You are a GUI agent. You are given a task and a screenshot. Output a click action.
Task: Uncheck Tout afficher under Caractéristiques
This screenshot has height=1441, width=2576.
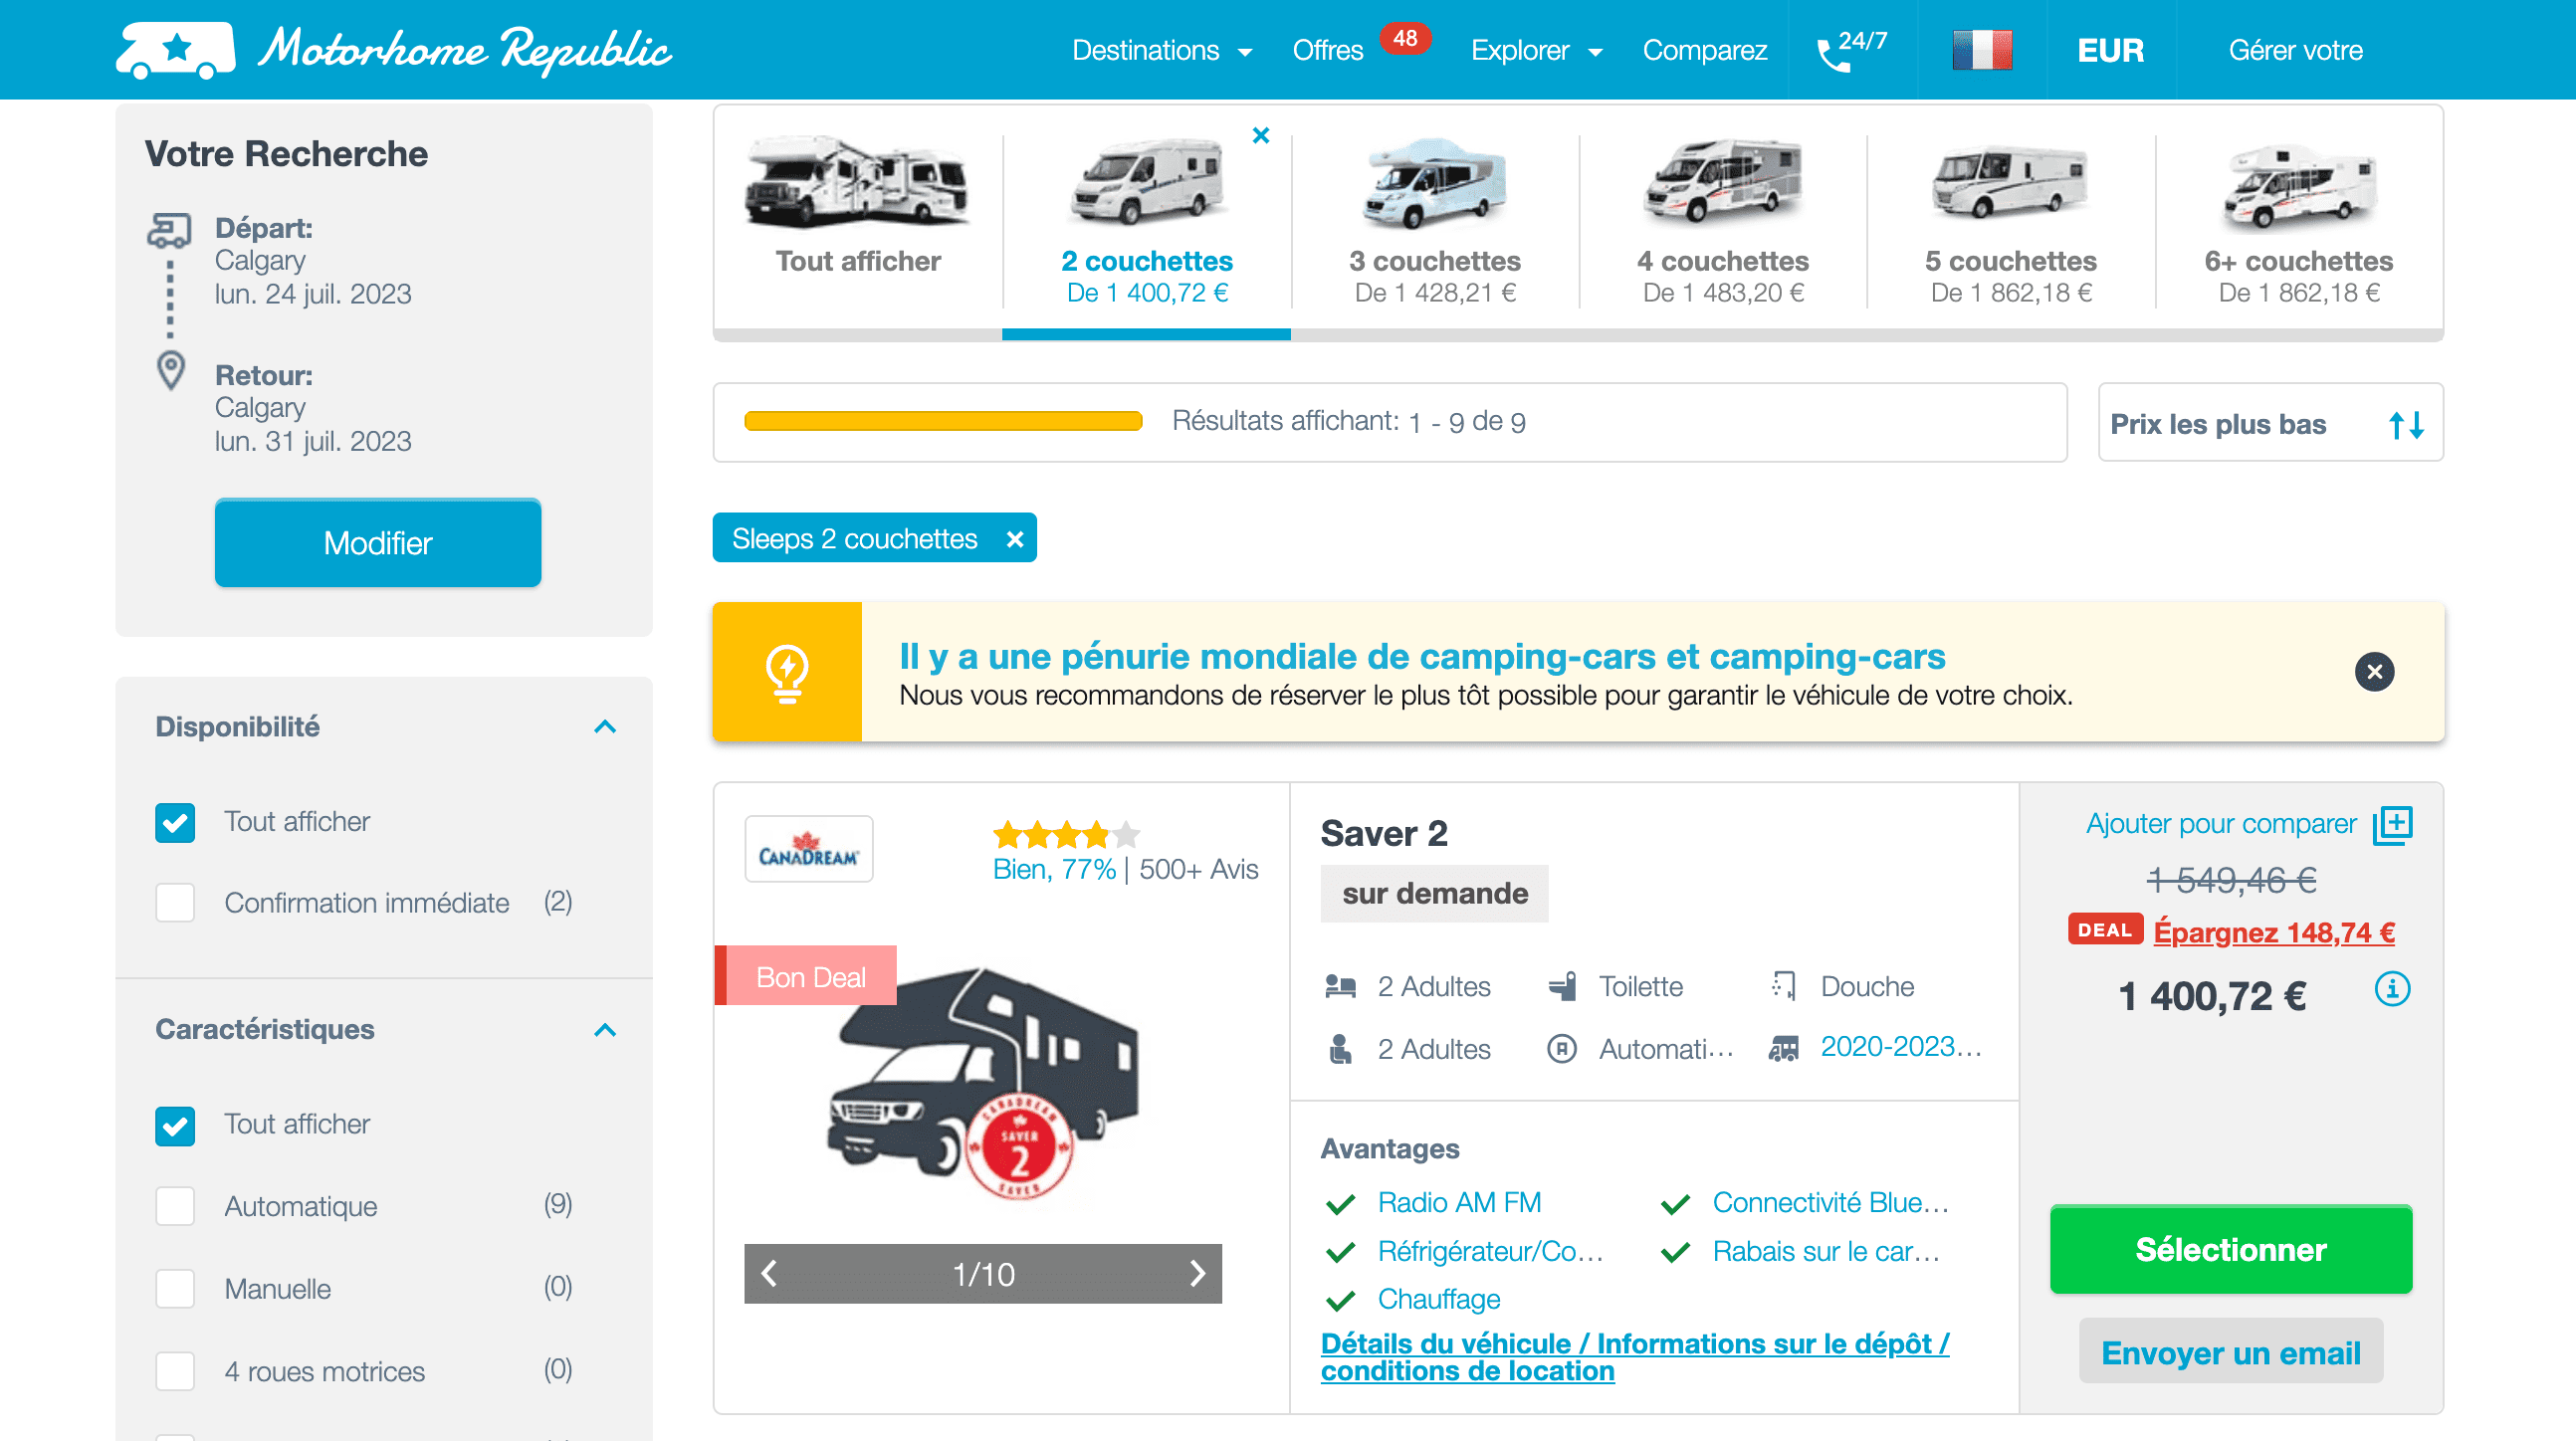tap(175, 1126)
